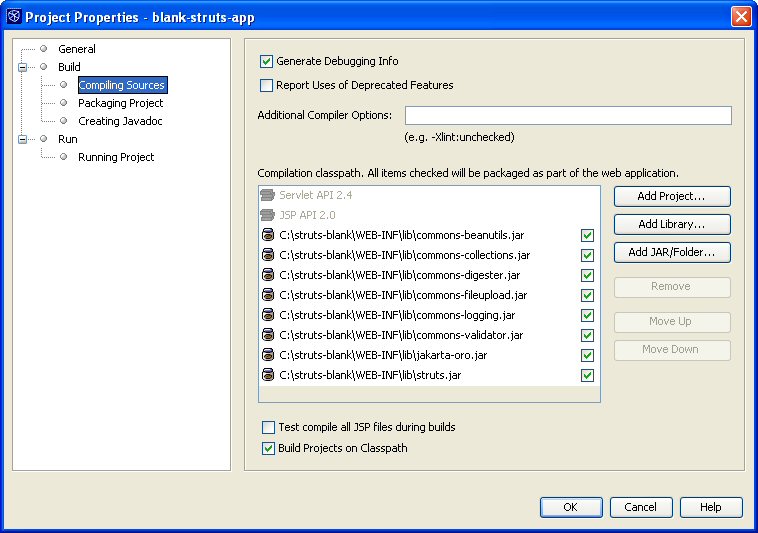This screenshot has height=533, width=758.
Task: Confirm the dialog with OK
Action: tap(571, 507)
